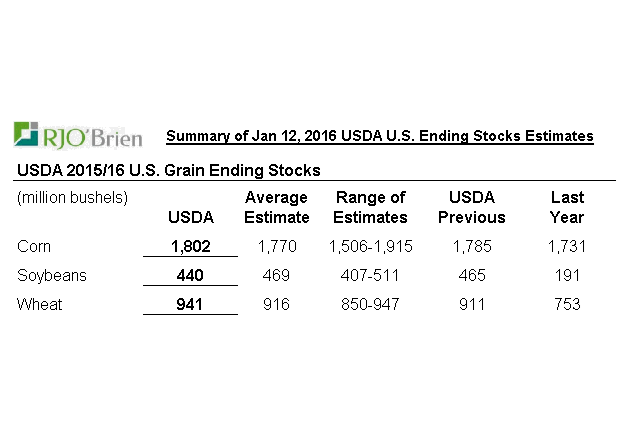Click the underlined ending stocks summary title
The width and height of the screenshot is (630, 430).
point(379,136)
